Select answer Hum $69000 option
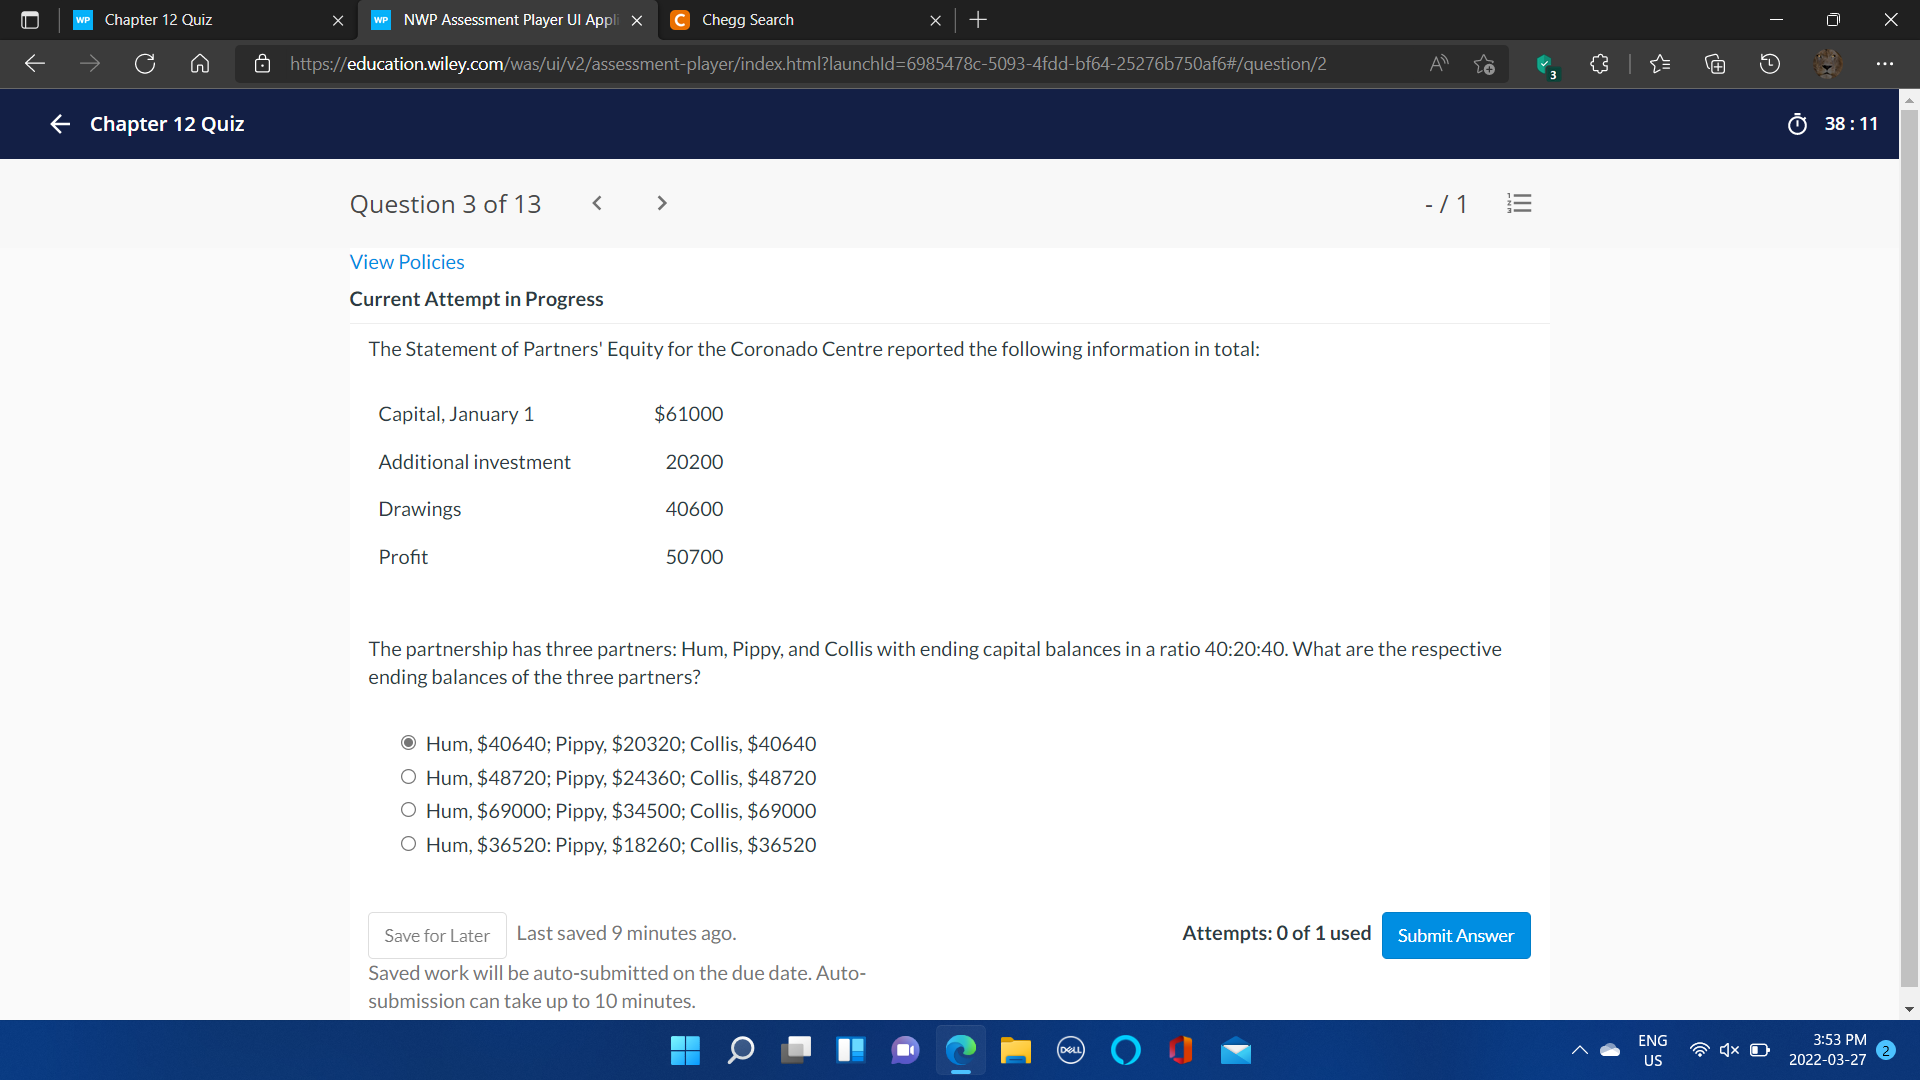This screenshot has width=1920, height=1080. pyautogui.click(x=408, y=810)
